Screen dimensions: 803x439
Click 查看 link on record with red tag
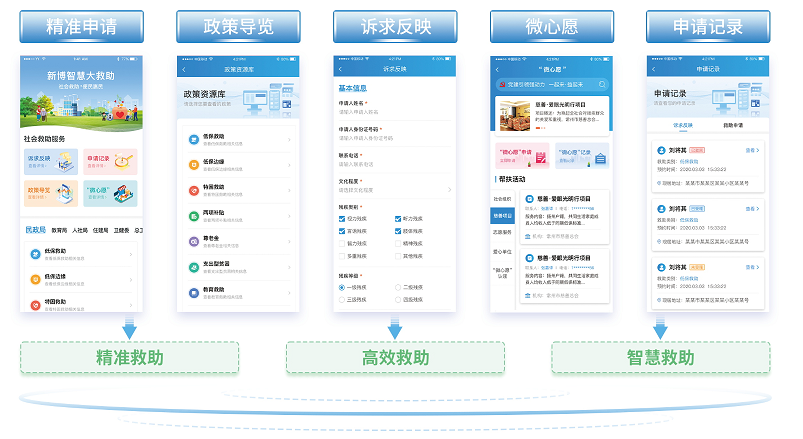tap(752, 150)
